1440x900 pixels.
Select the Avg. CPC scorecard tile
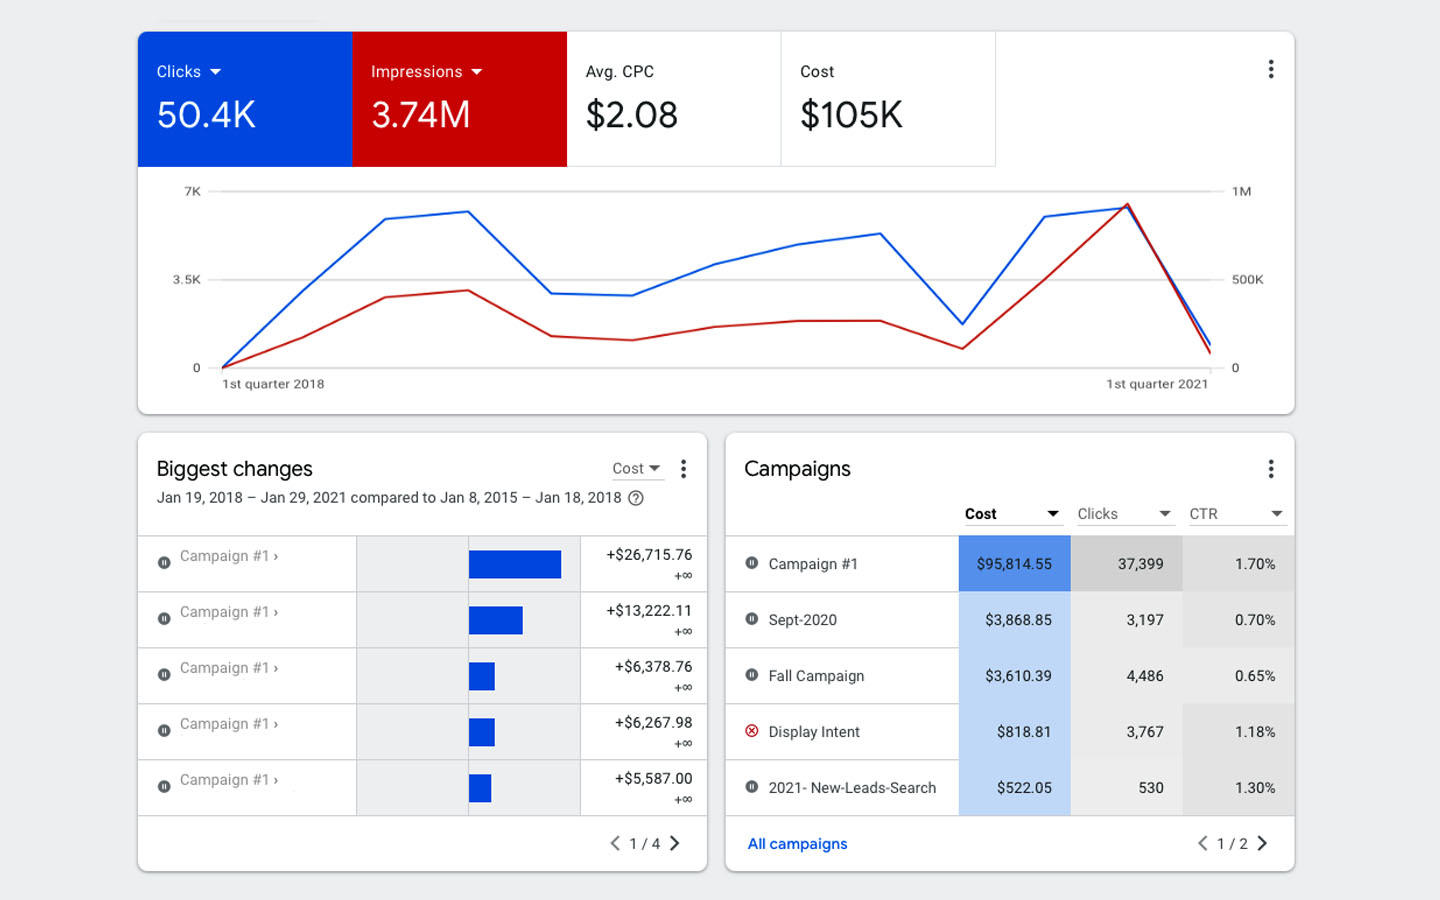click(674, 99)
